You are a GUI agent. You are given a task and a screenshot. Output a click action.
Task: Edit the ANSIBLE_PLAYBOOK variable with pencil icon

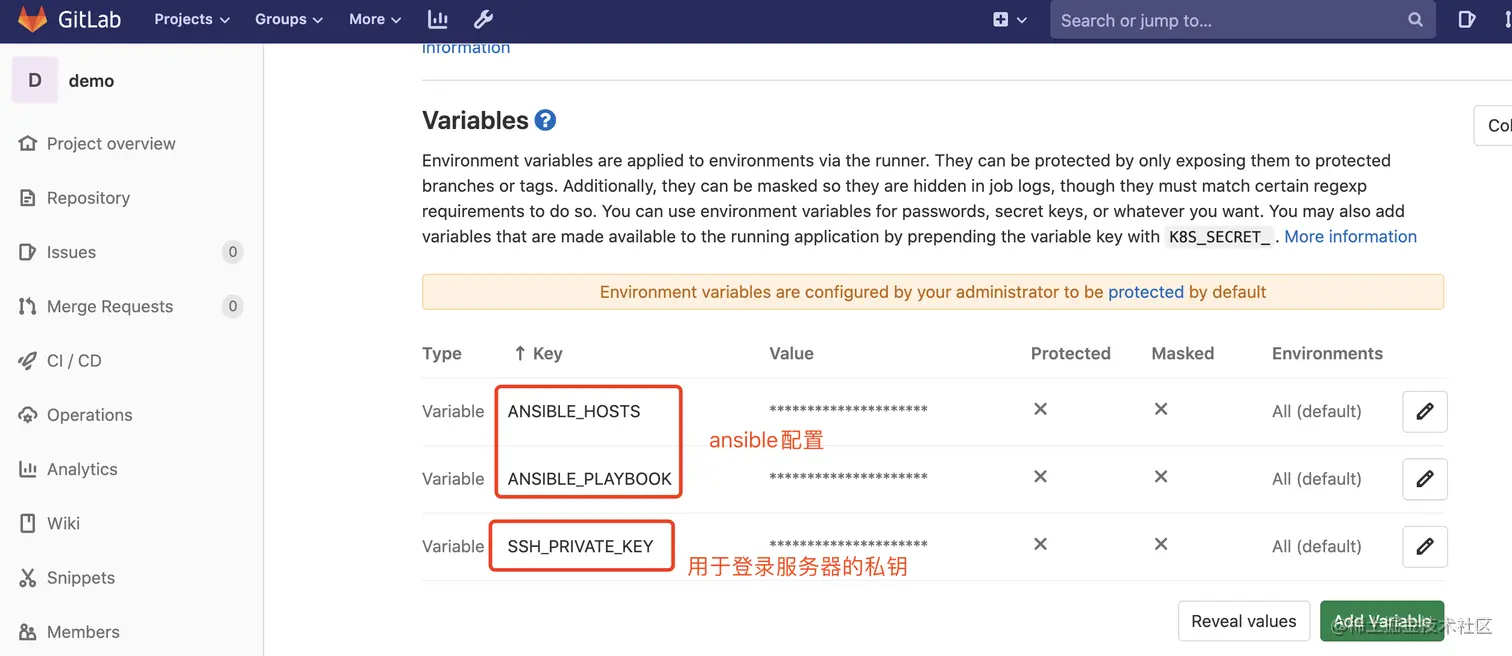click(x=1424, y=479)
